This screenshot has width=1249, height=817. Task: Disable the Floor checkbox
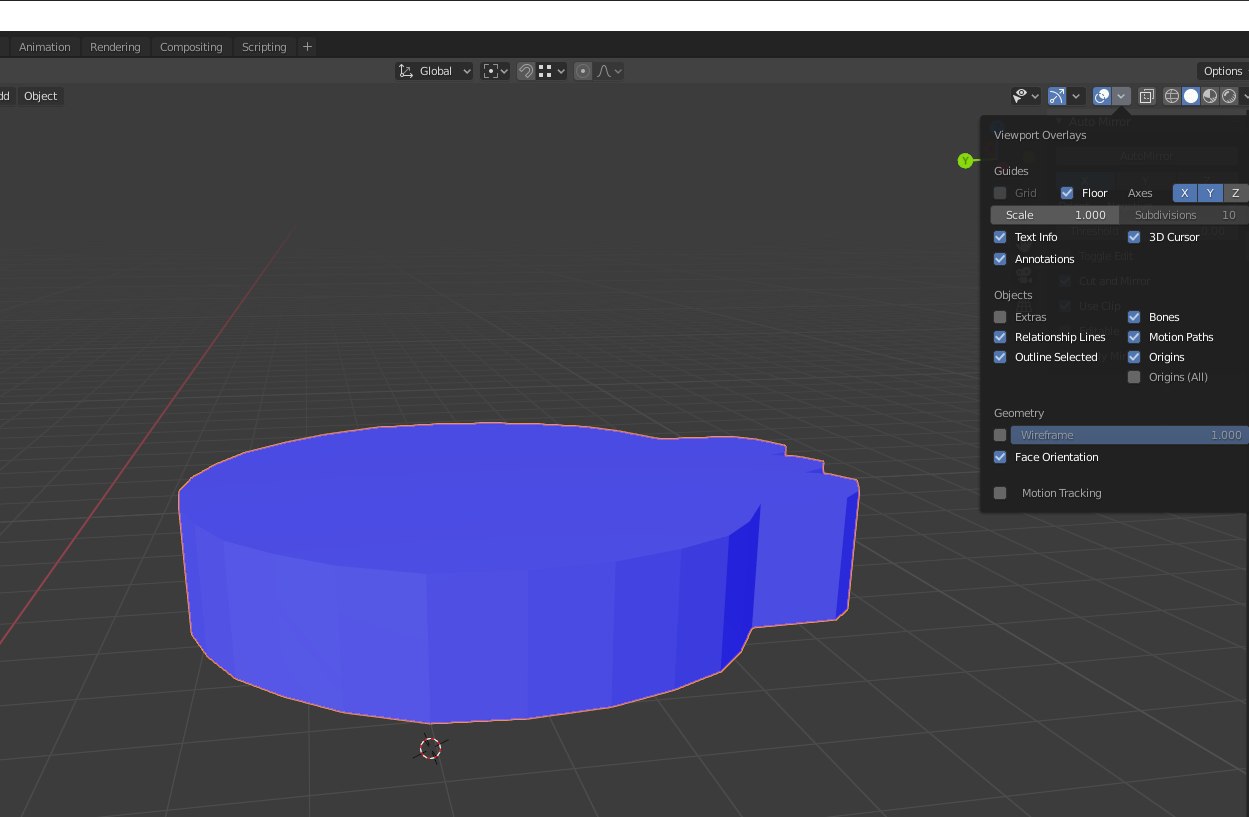[1067, 193]
